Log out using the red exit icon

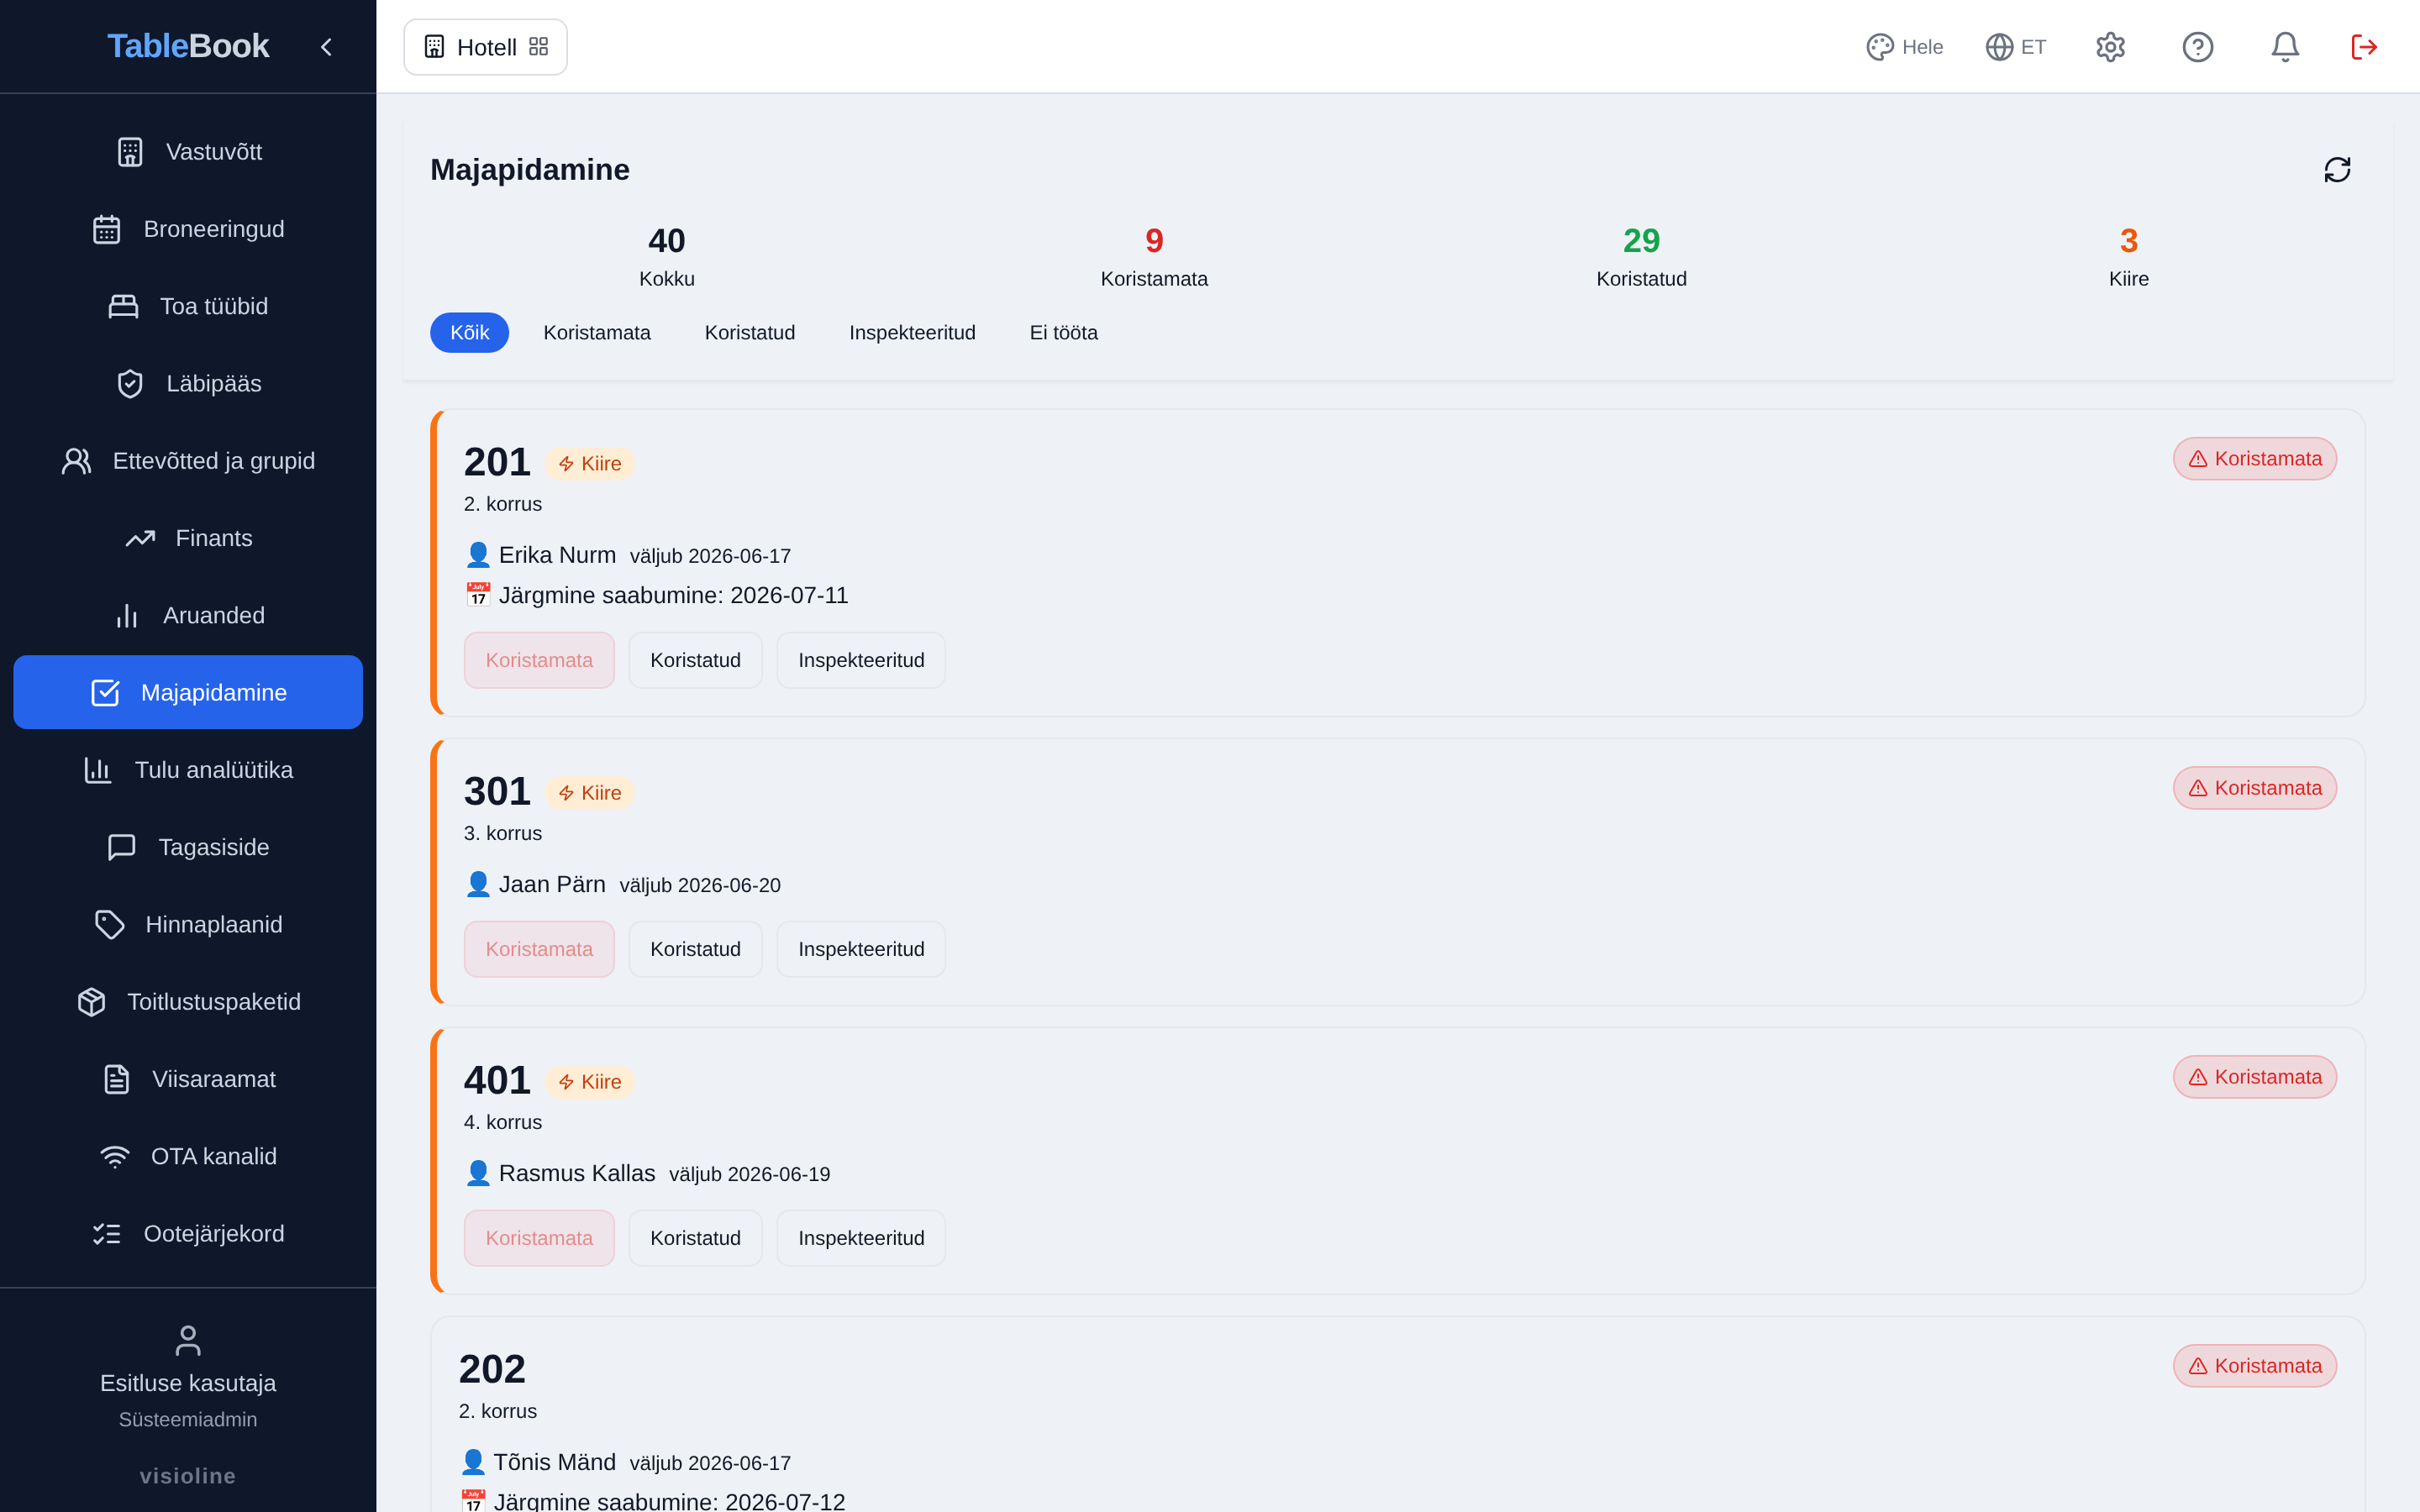click(2364, 47)
